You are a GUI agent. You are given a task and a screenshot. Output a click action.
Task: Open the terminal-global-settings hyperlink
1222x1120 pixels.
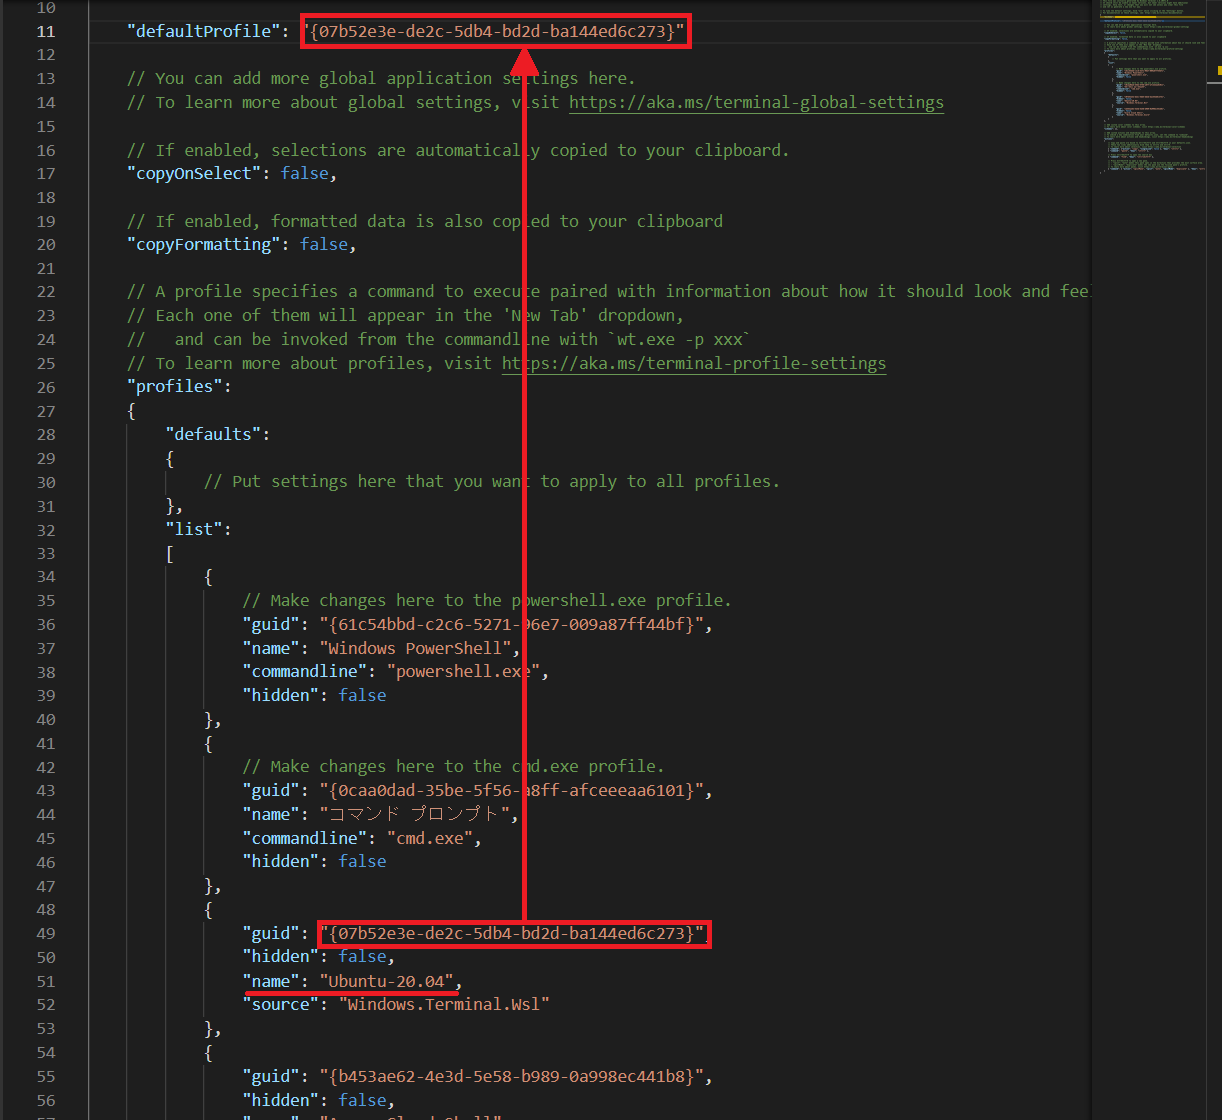pos(756,102)
